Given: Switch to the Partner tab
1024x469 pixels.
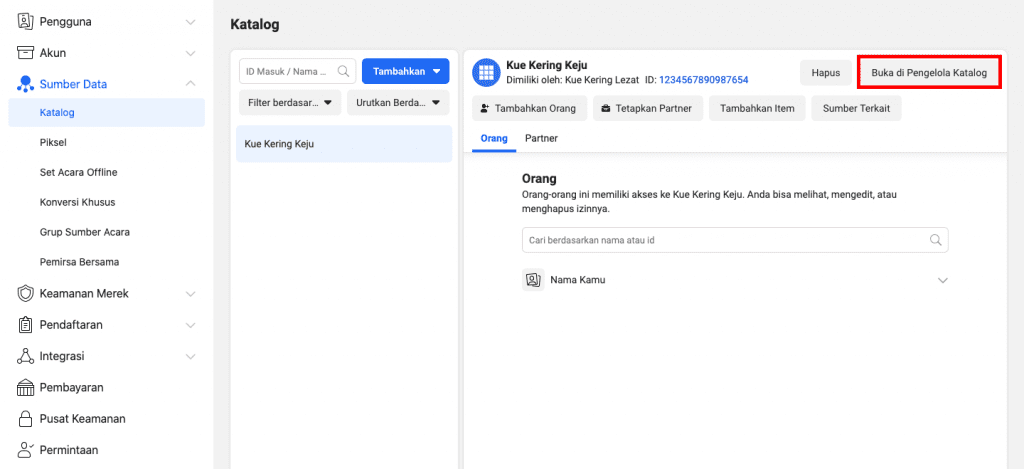Looking at the screenshot, I should tap(541, 138).
